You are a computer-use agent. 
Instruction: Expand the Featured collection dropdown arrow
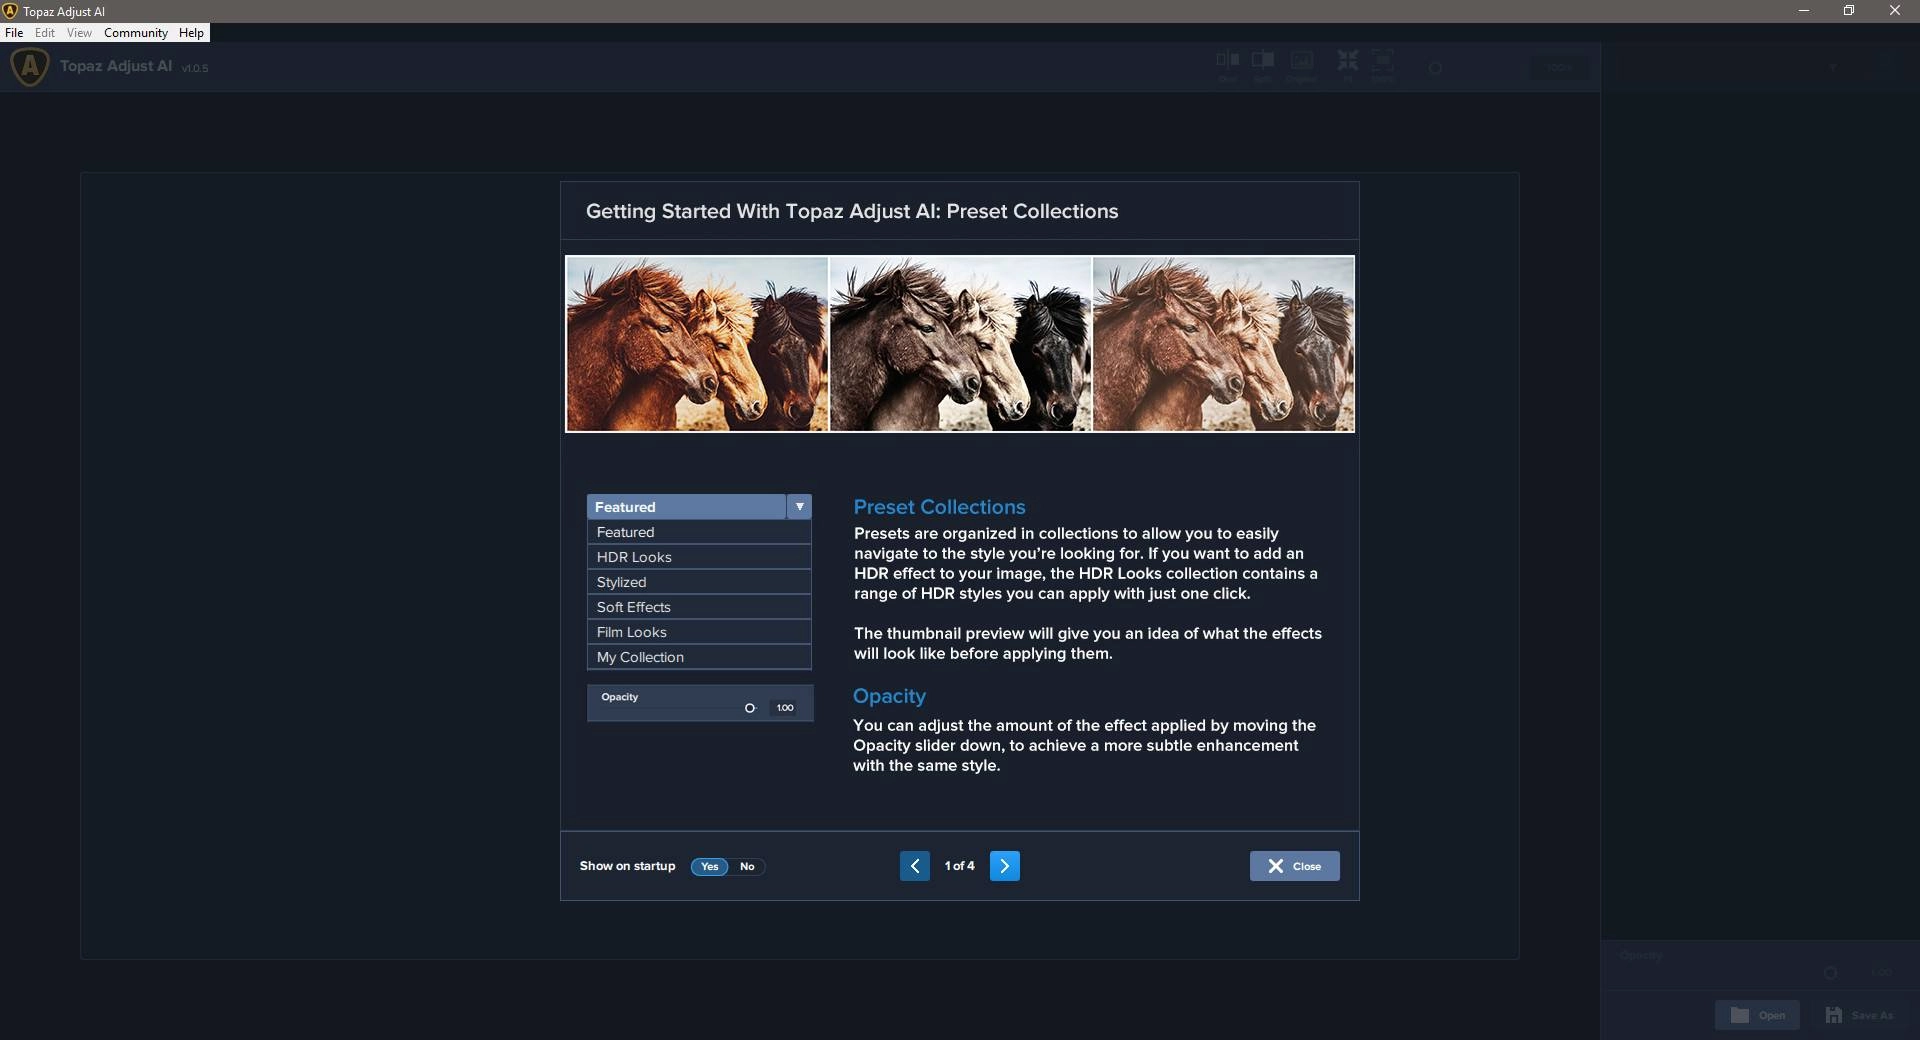(799, 507)
